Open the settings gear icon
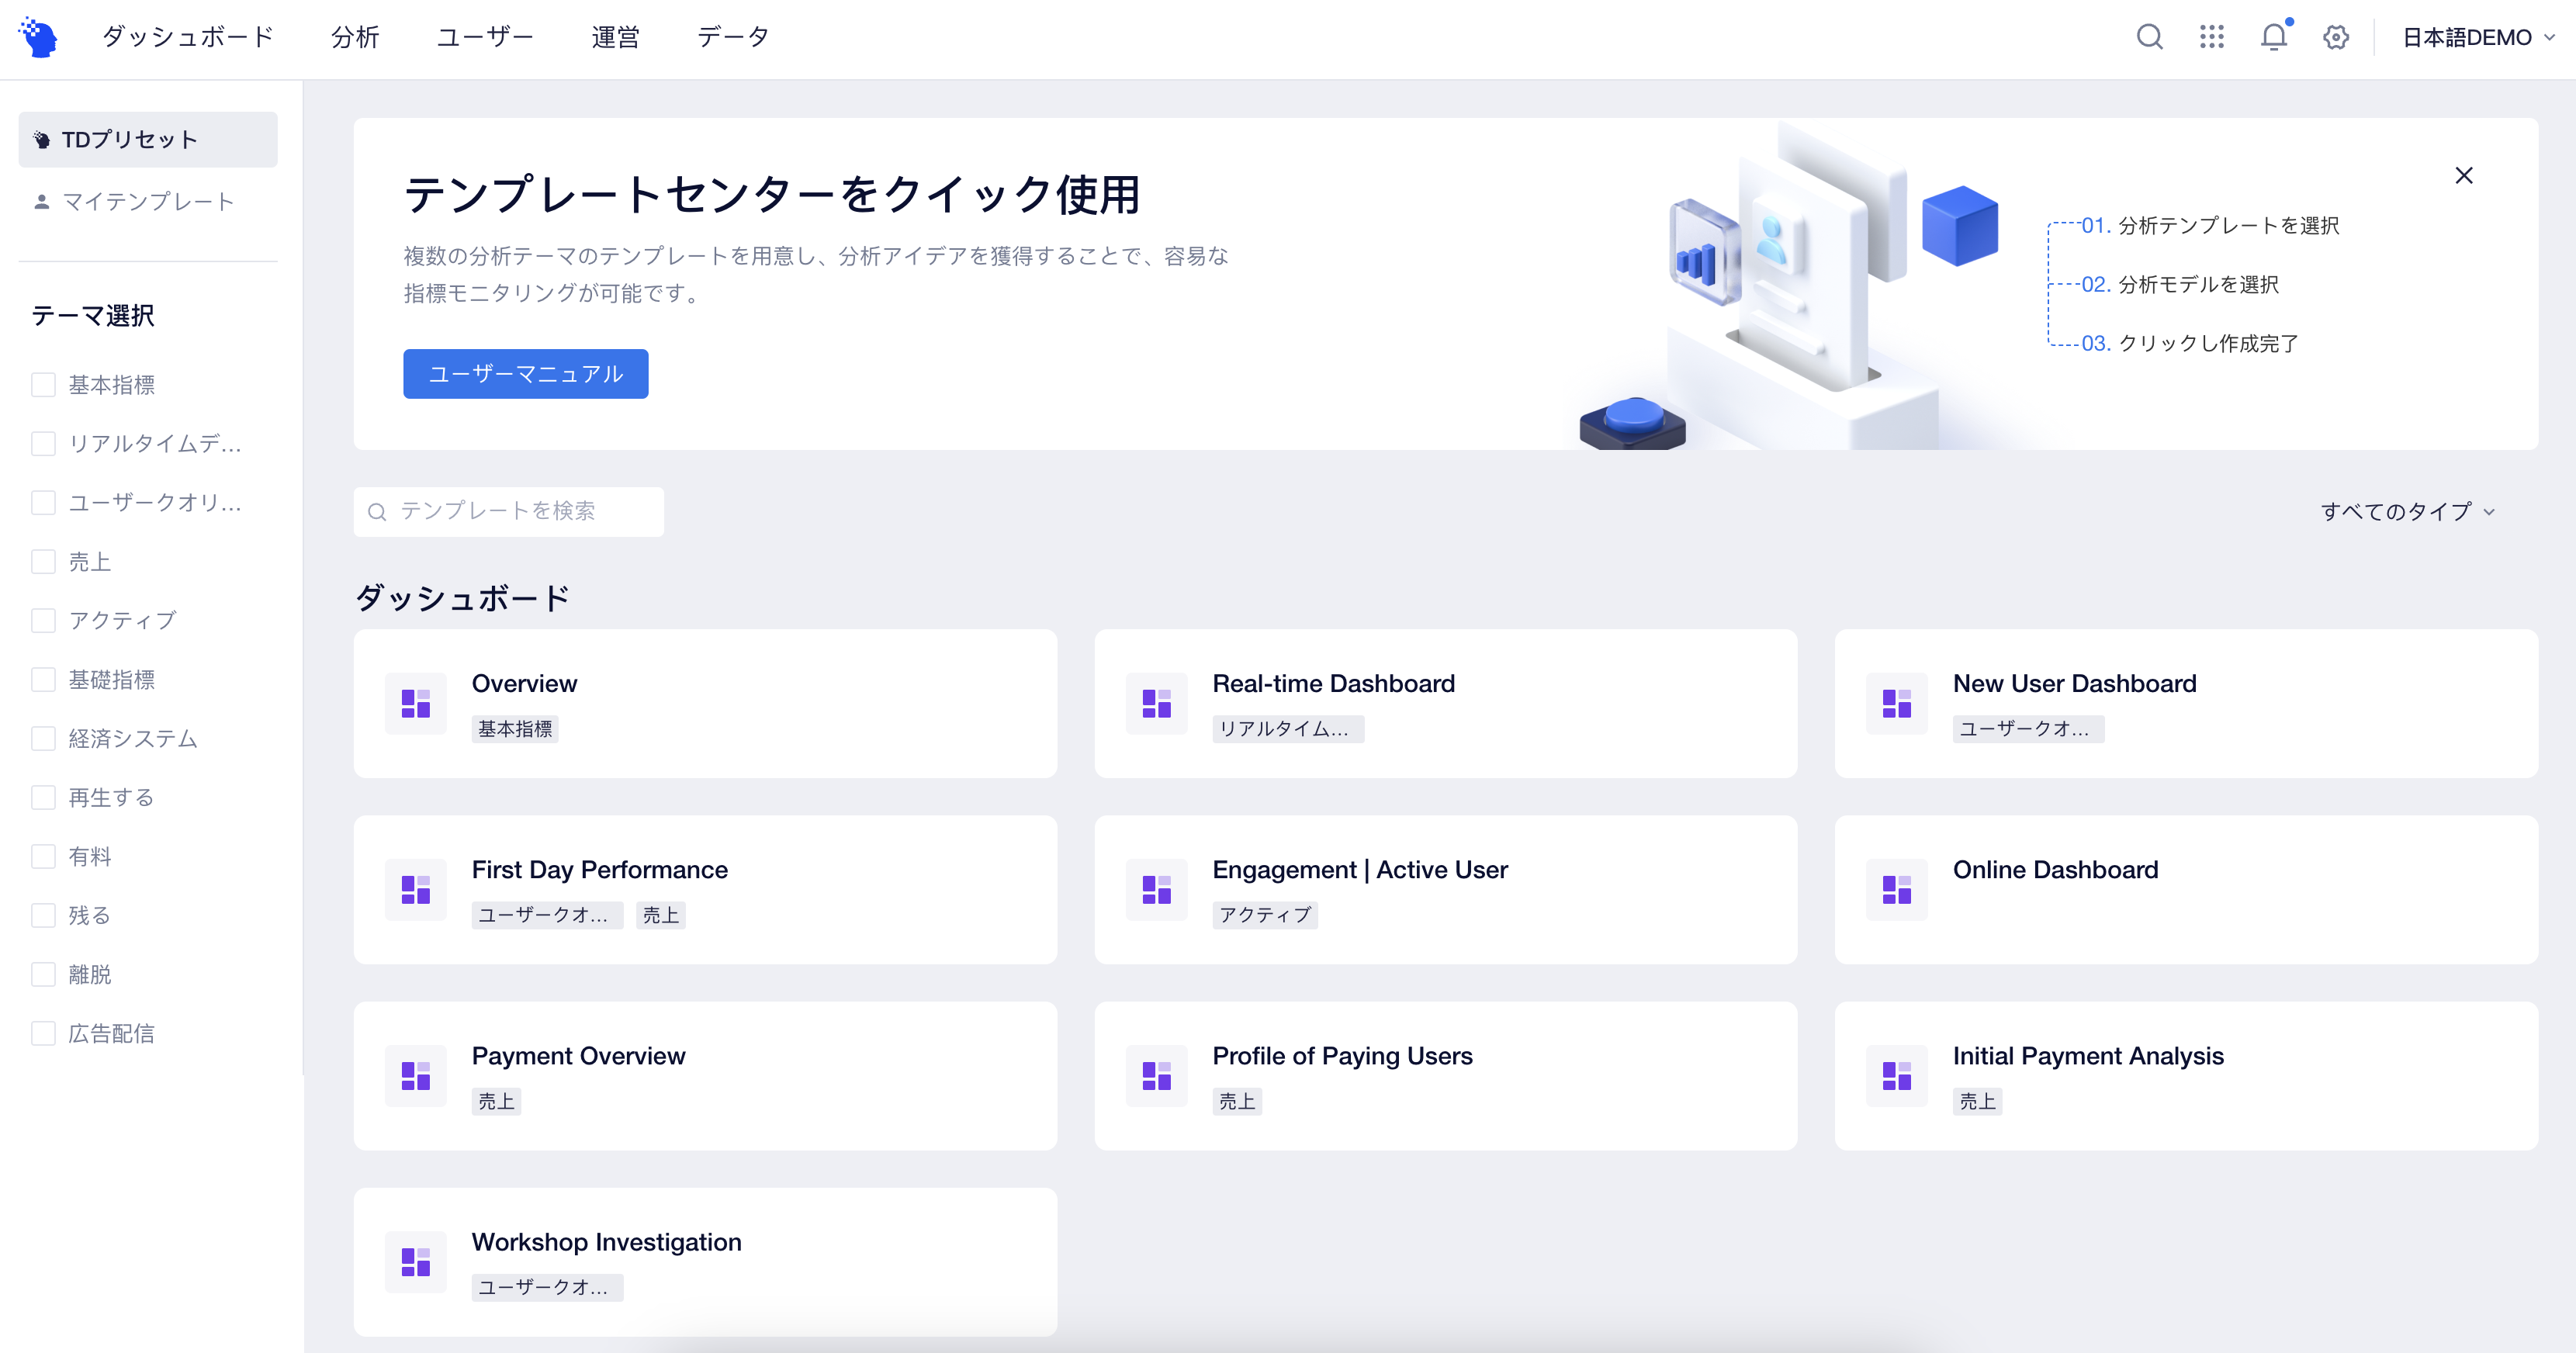This screenshot has height=1353, width=2576. tap(2336, 37)
